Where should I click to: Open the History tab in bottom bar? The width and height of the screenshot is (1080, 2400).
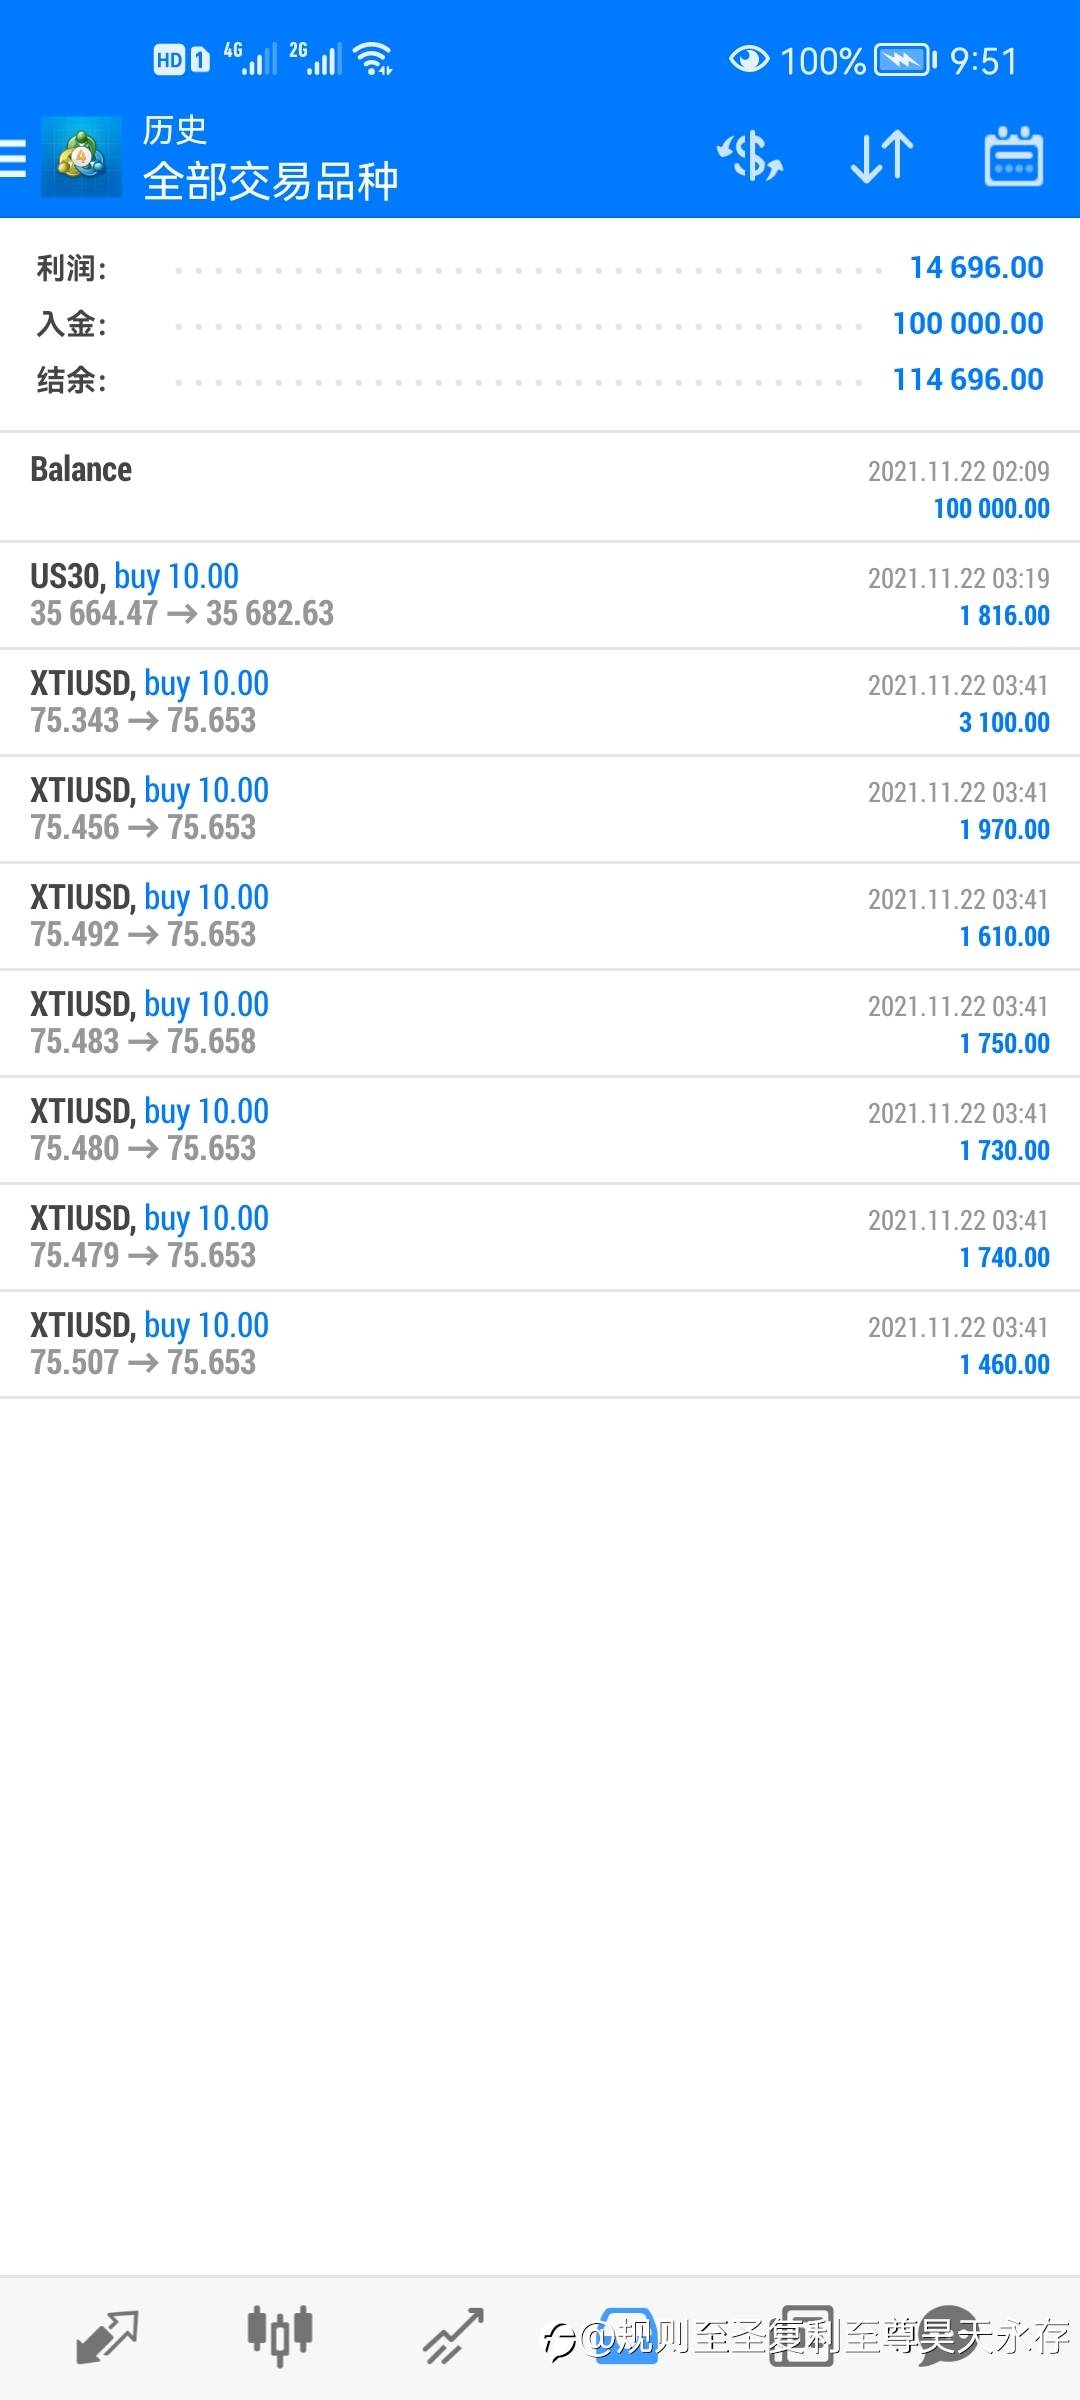point(627,2336)
